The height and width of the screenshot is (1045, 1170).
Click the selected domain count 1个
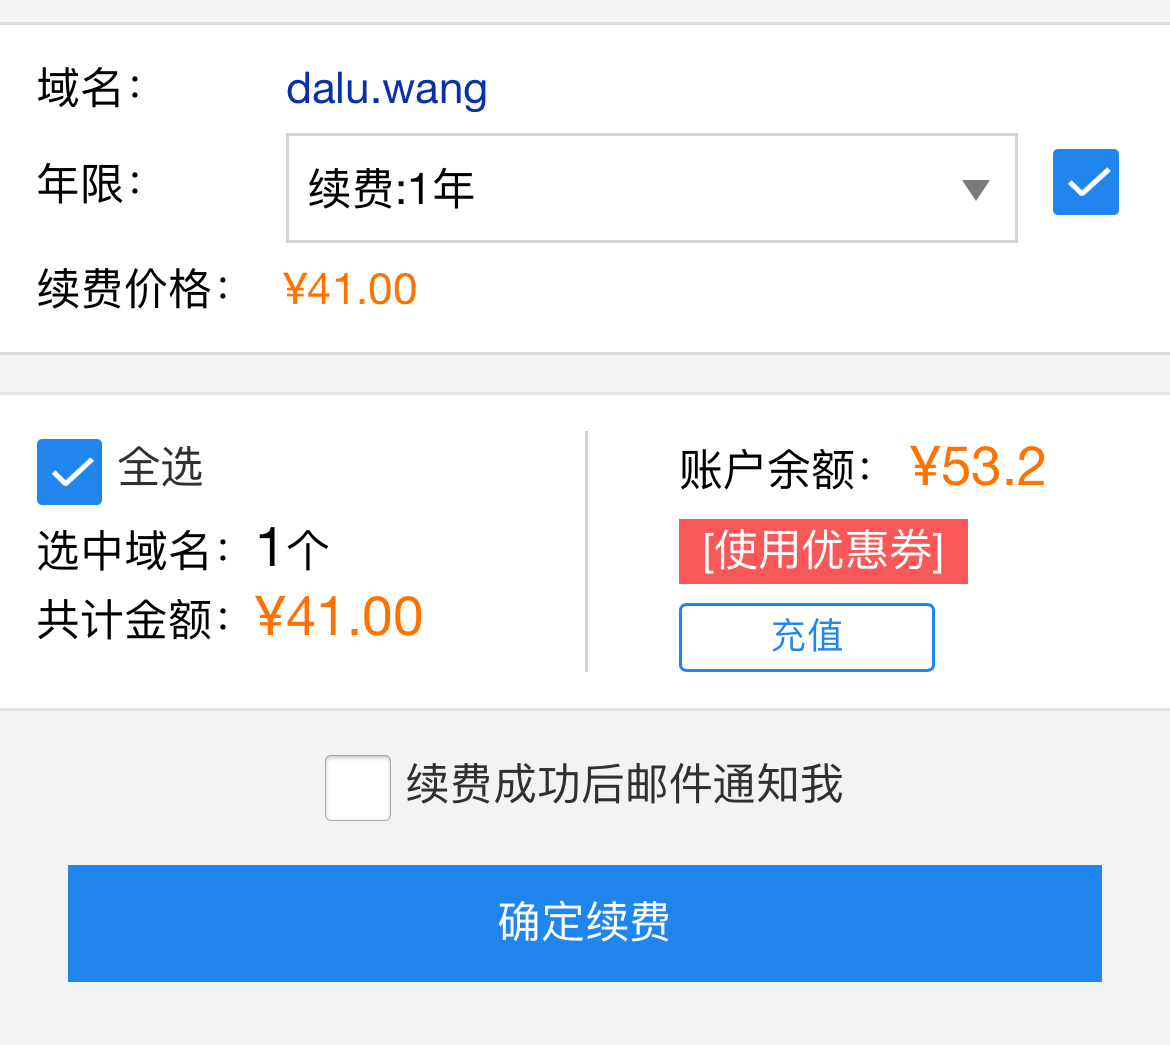(x=292, y=549)
